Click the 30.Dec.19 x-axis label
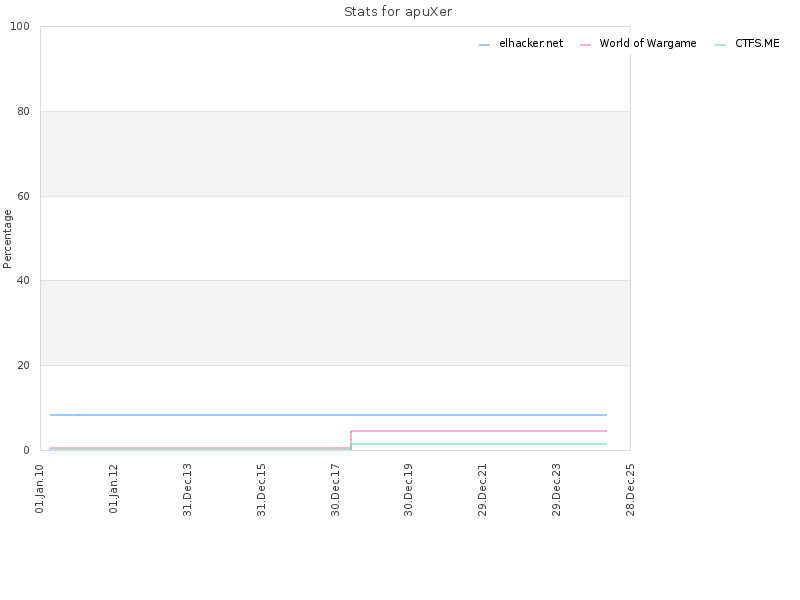 point(408,489)
